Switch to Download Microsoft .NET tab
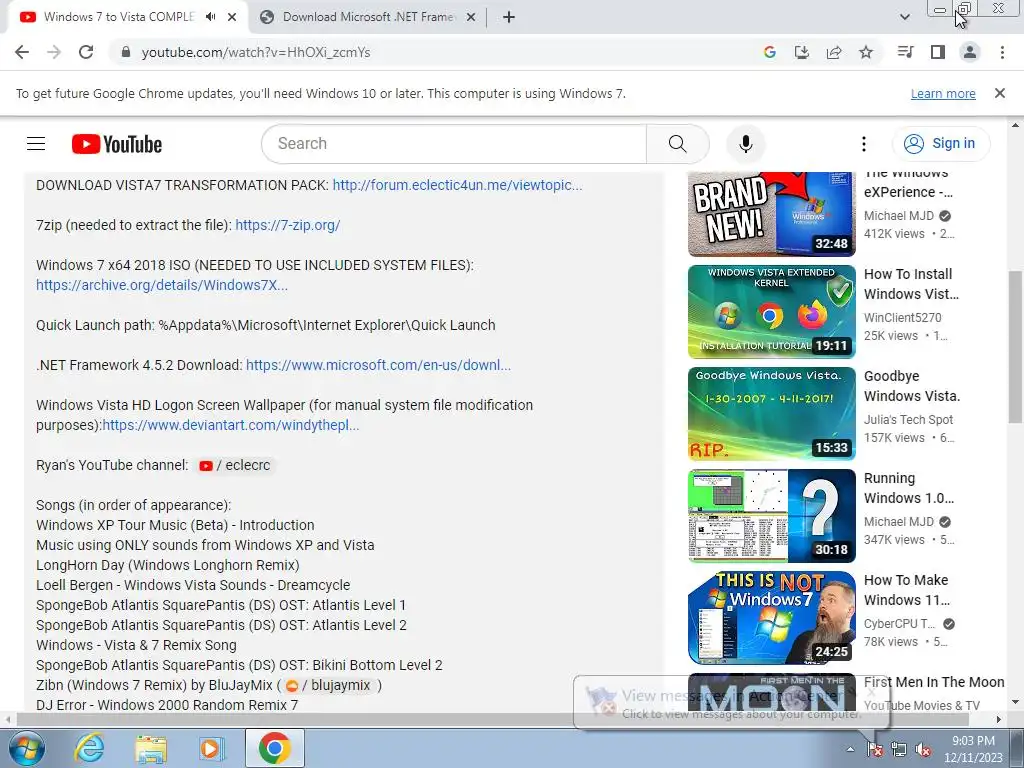The width and height of the screenshot is (1024, 768). click(x=368, y=17)
